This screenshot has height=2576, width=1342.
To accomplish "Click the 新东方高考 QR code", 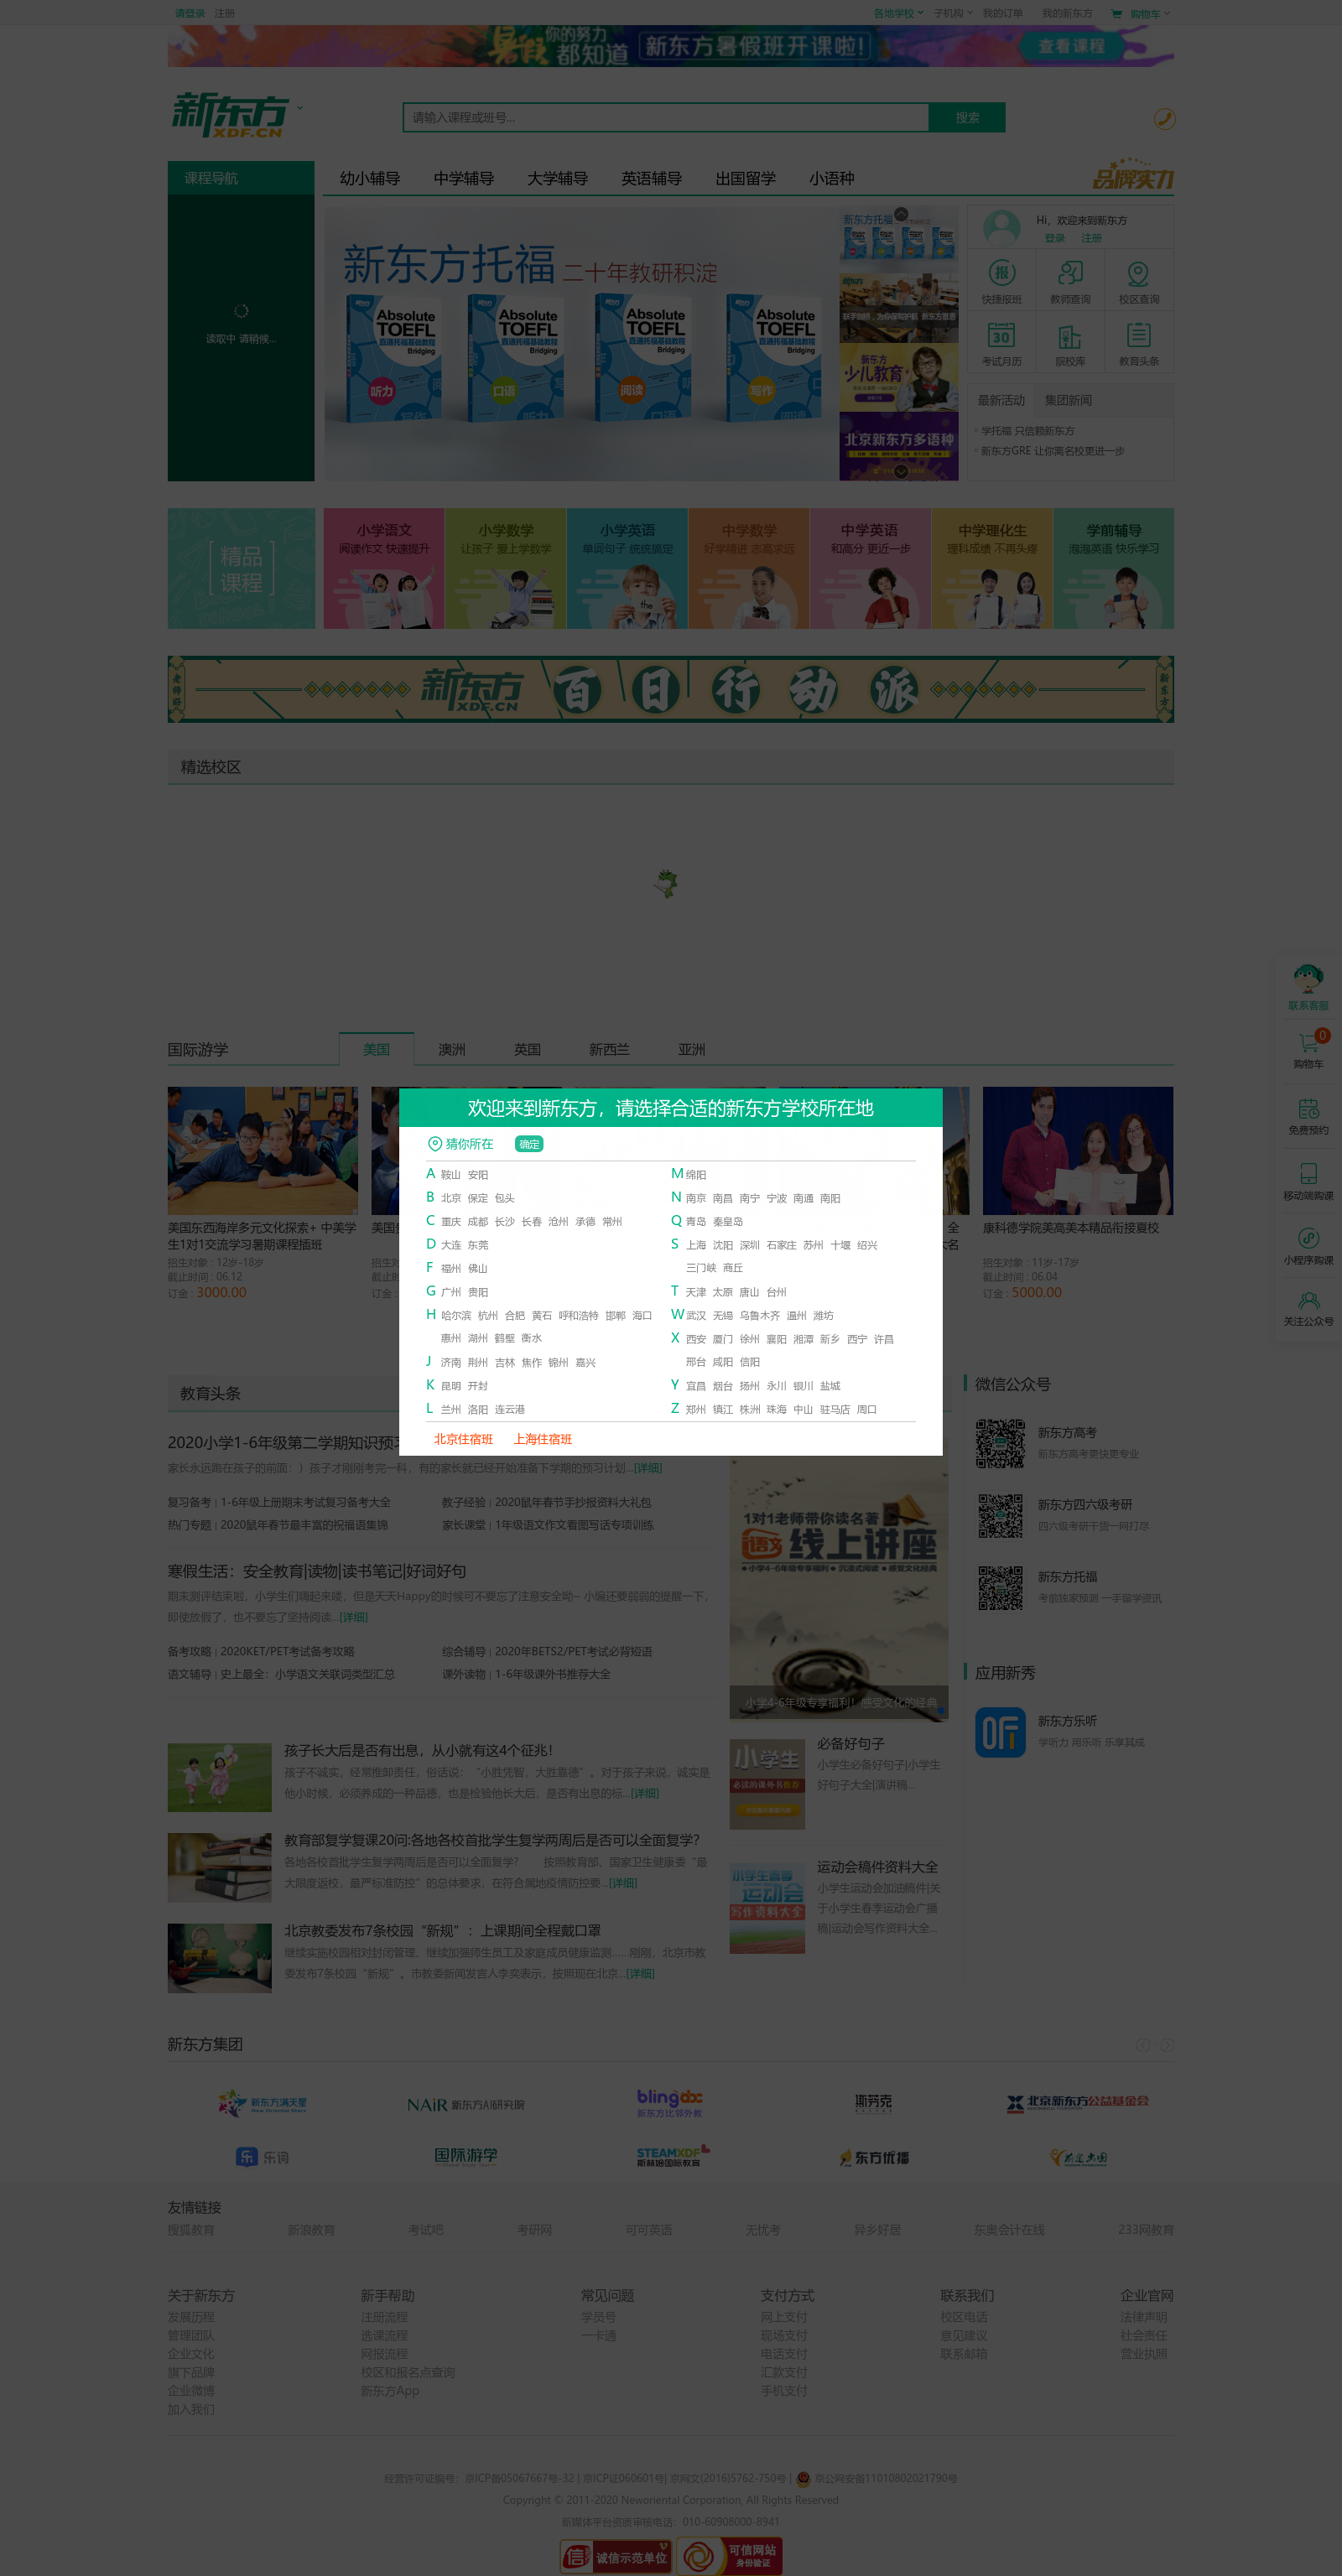I will click(1000, 1443).
